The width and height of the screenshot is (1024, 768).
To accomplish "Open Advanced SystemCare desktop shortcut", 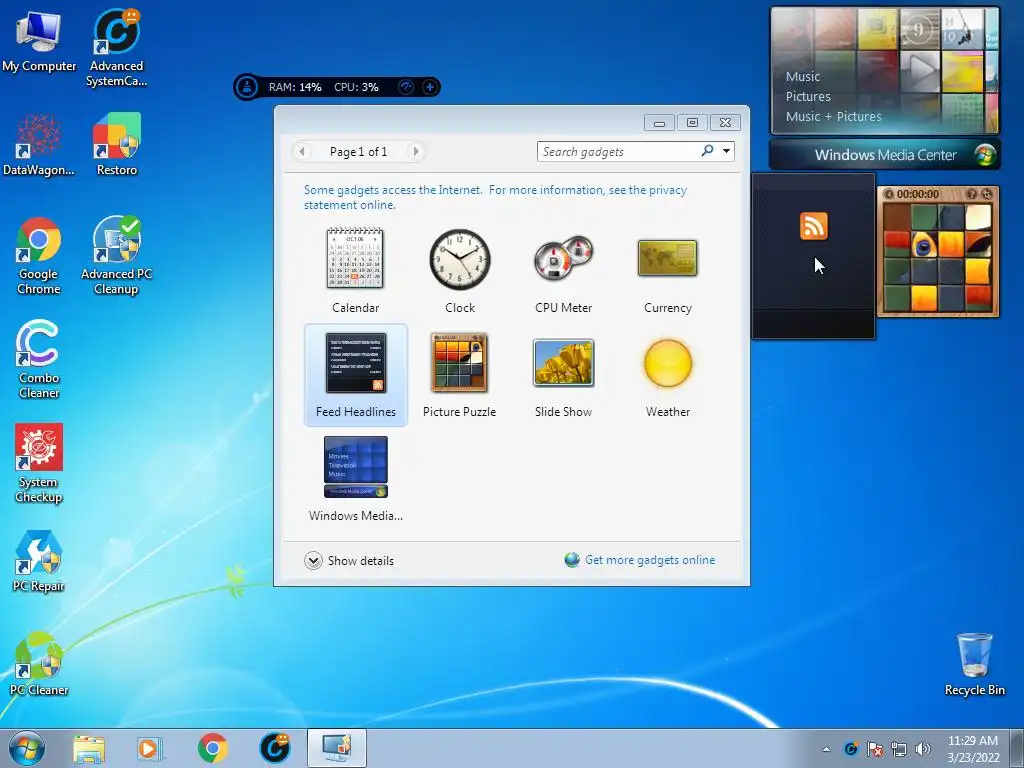I will (x=116, y=48).
